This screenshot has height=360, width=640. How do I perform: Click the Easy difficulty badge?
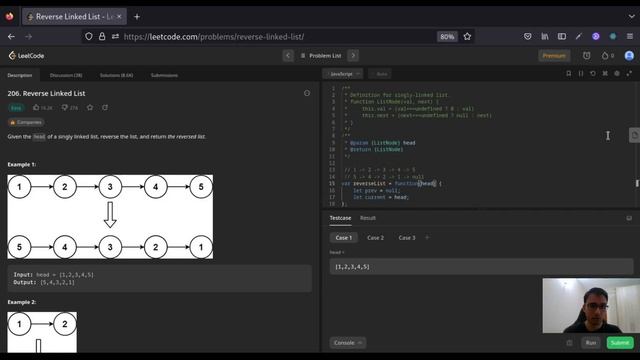click(16, 108)
